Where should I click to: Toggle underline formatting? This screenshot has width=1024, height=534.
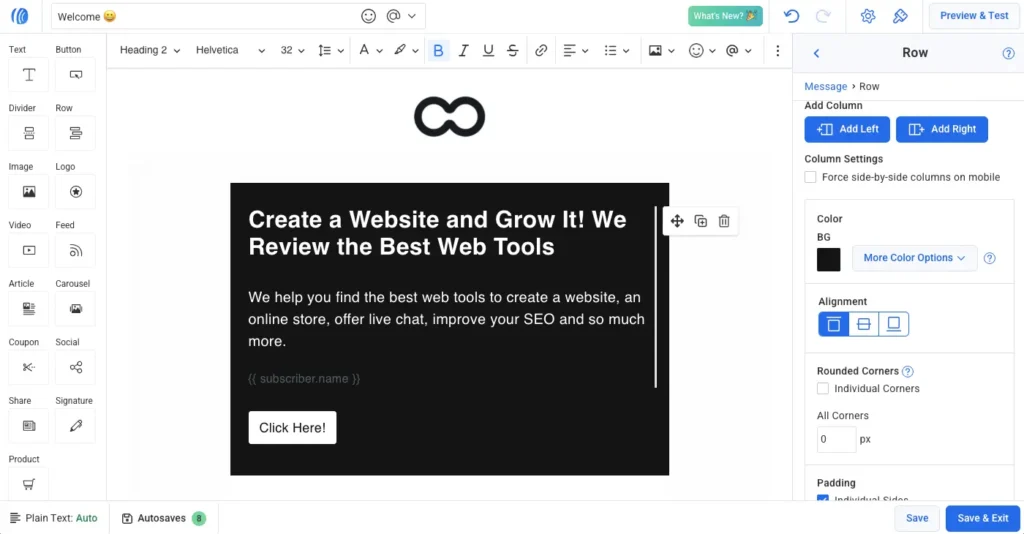[x=488, y=50]
